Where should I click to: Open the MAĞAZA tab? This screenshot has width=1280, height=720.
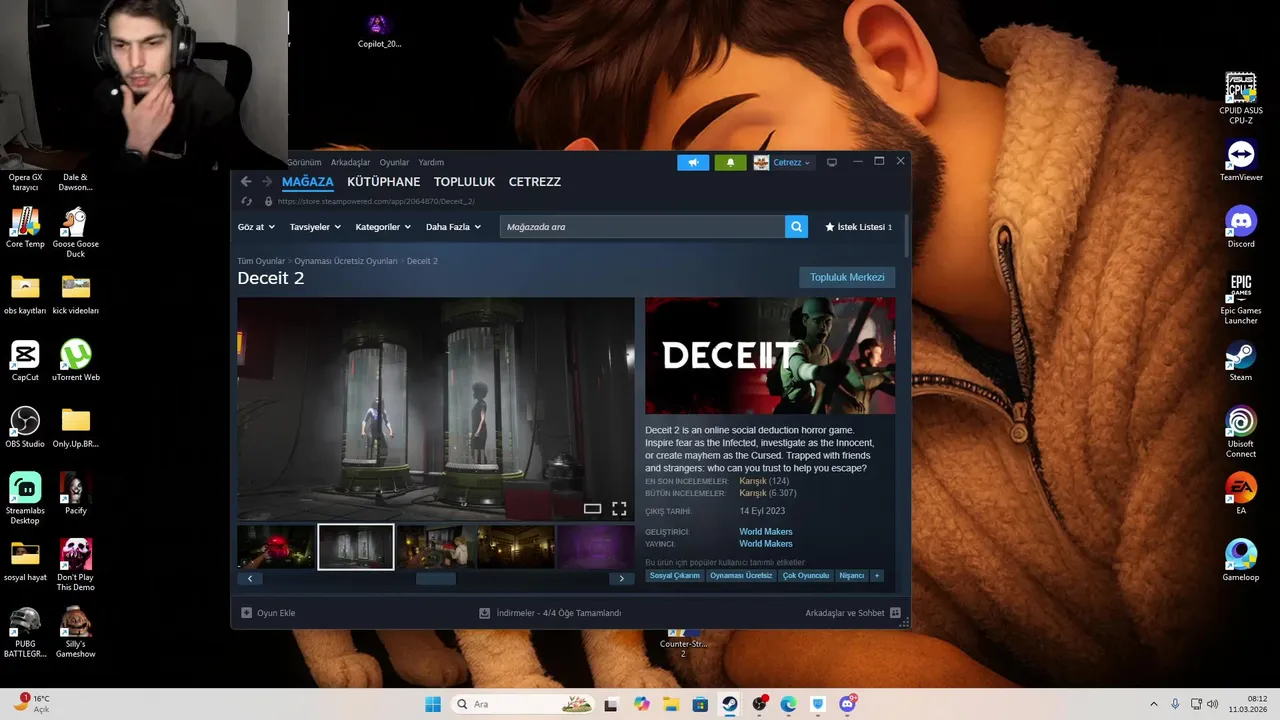(308, 182)
